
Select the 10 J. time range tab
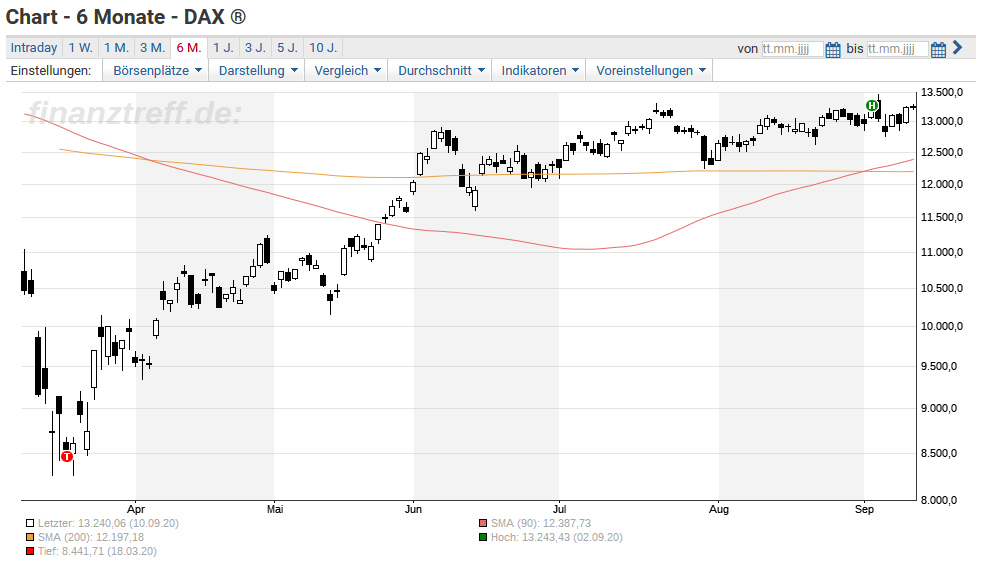click(x=323, y=48)
